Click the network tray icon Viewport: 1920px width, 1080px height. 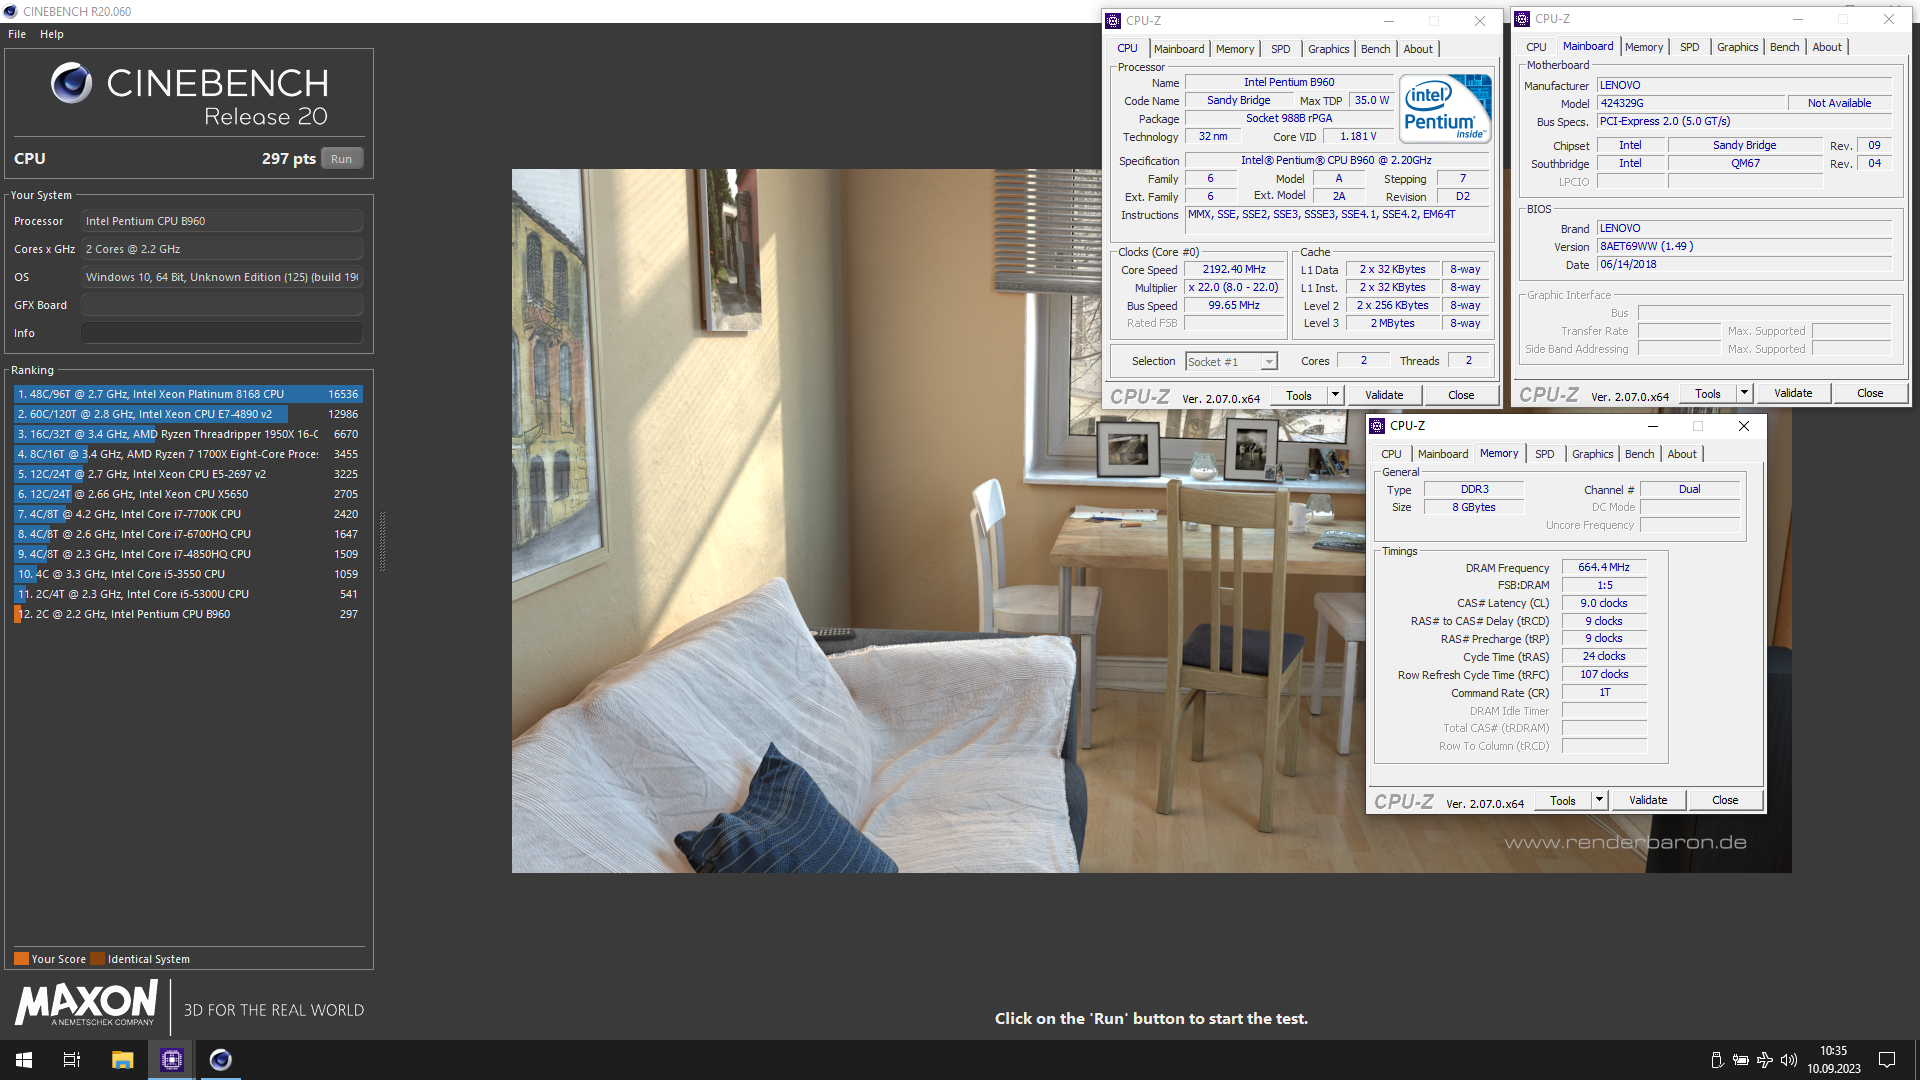tap(1765, 1060)
